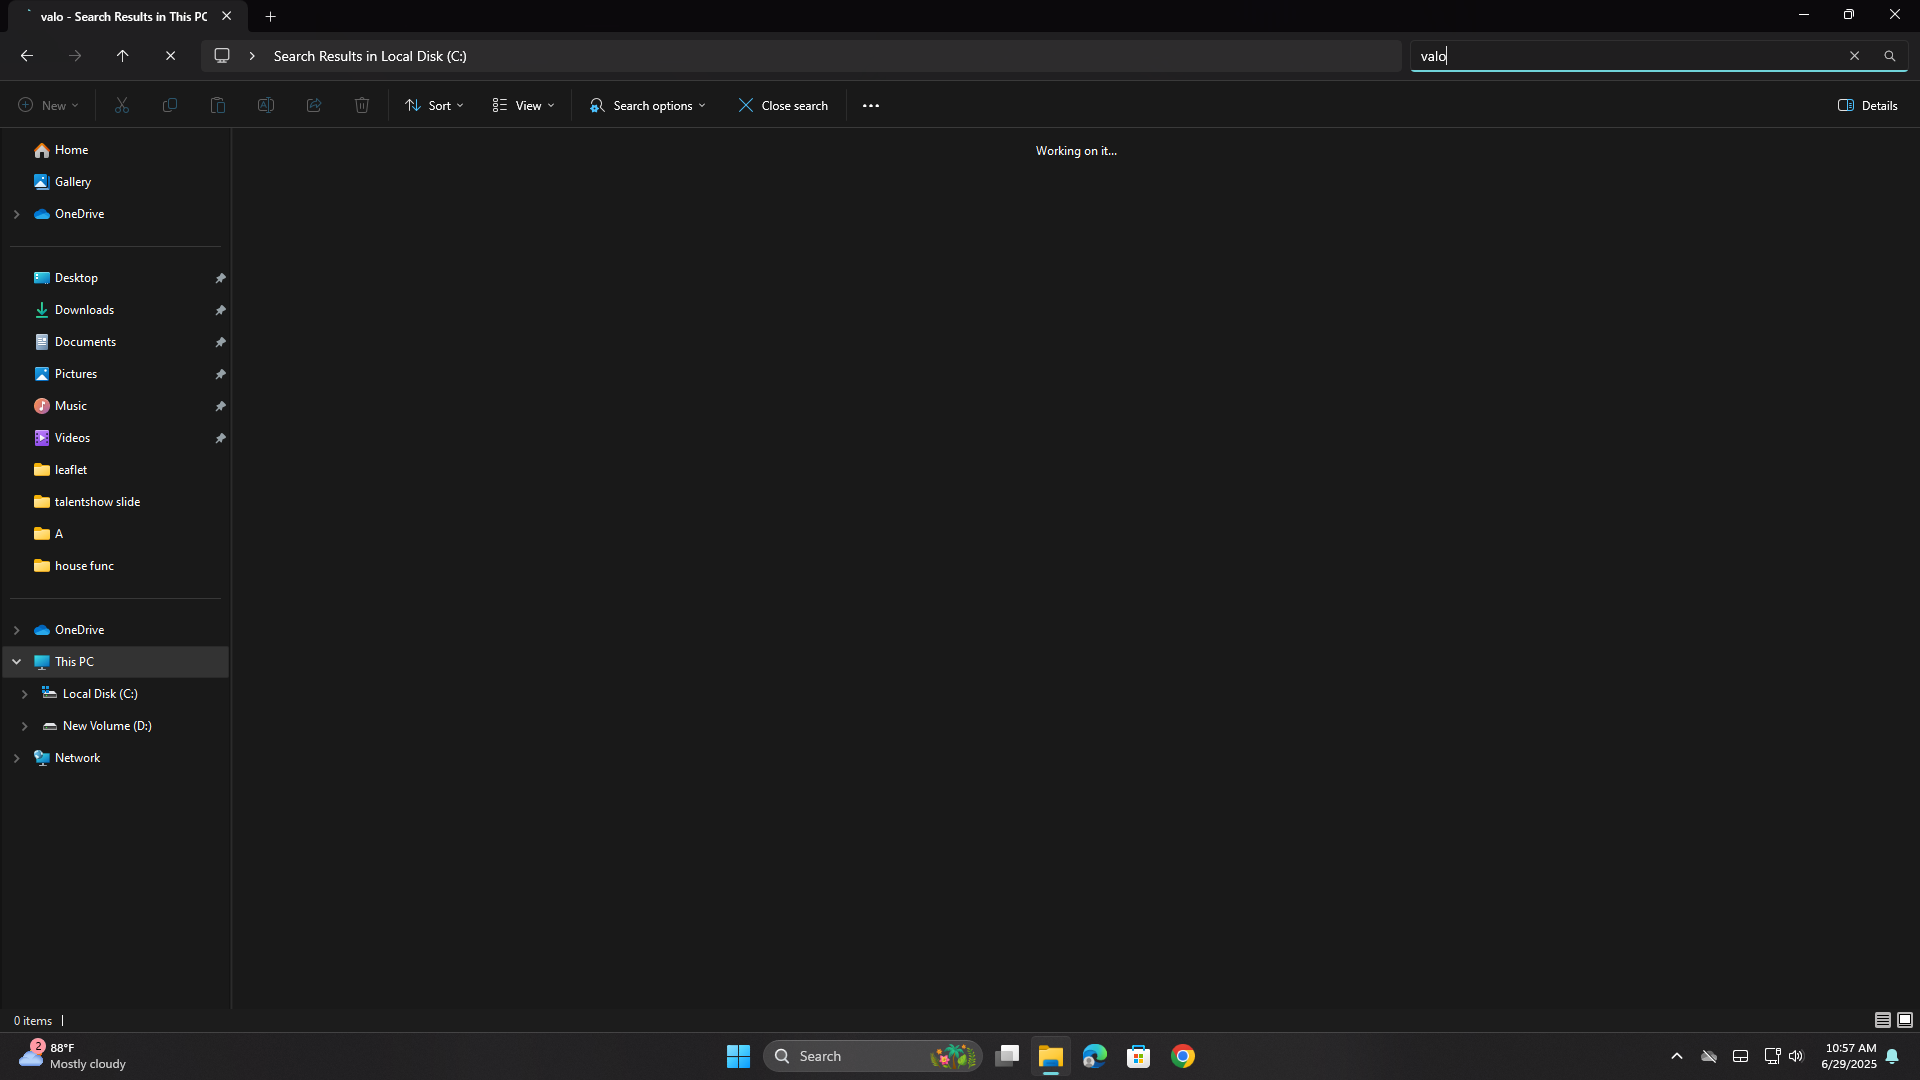The height and width of the screenshot is (1080, 1920).
Task: Click File Explorer icon on taskbar
Action: tap(1051, 1056)
